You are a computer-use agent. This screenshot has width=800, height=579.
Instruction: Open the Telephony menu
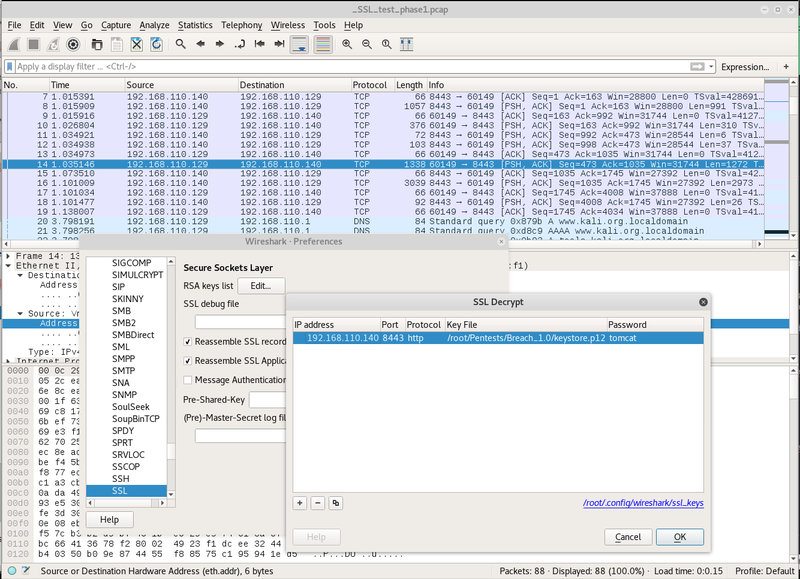click(x=241, y=24)
